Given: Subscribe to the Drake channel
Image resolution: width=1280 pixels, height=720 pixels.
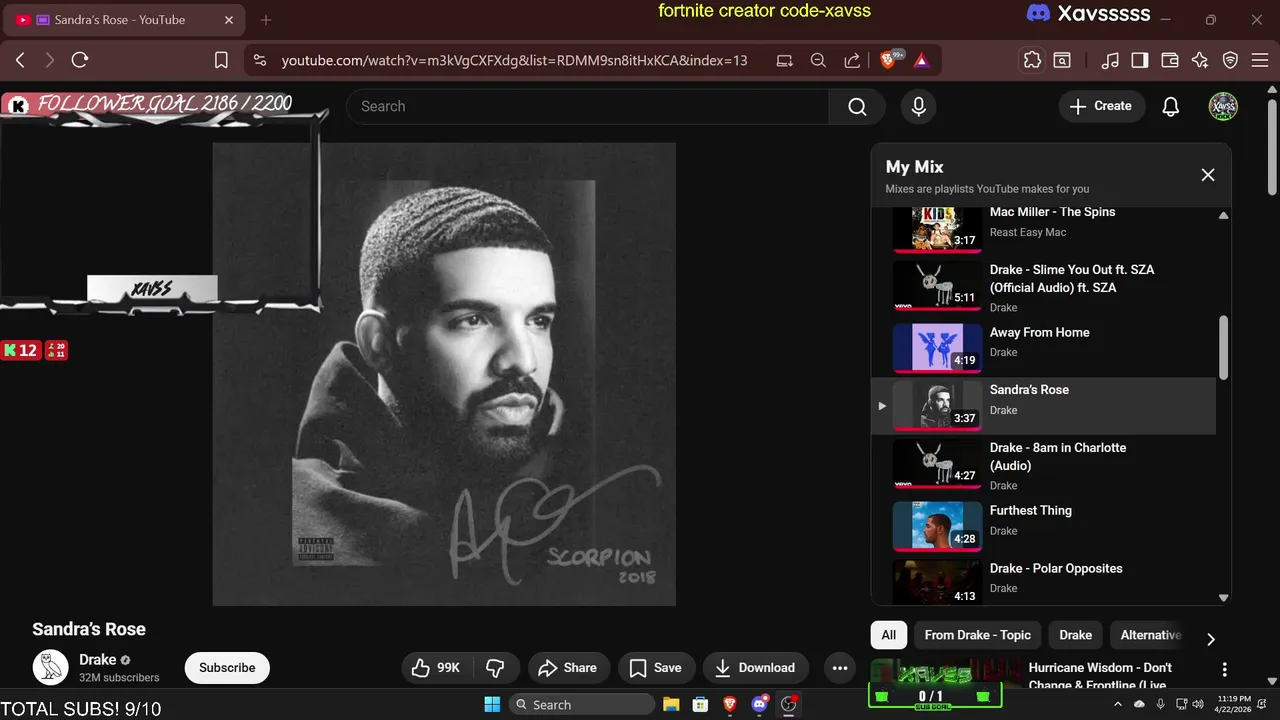Looking at the screenshot, I should [x=227, y=668].
